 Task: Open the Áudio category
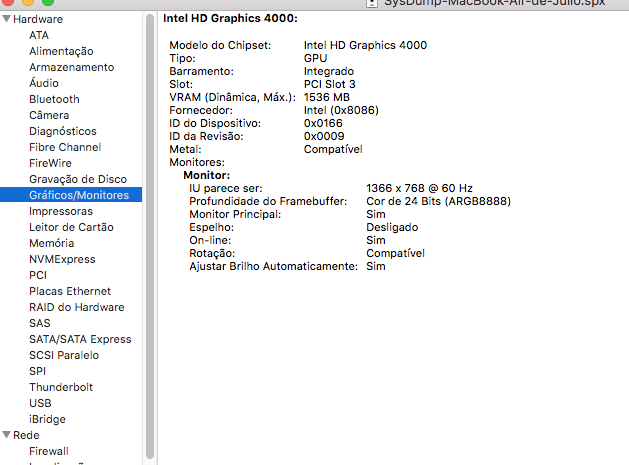click(x=44, y=83)
